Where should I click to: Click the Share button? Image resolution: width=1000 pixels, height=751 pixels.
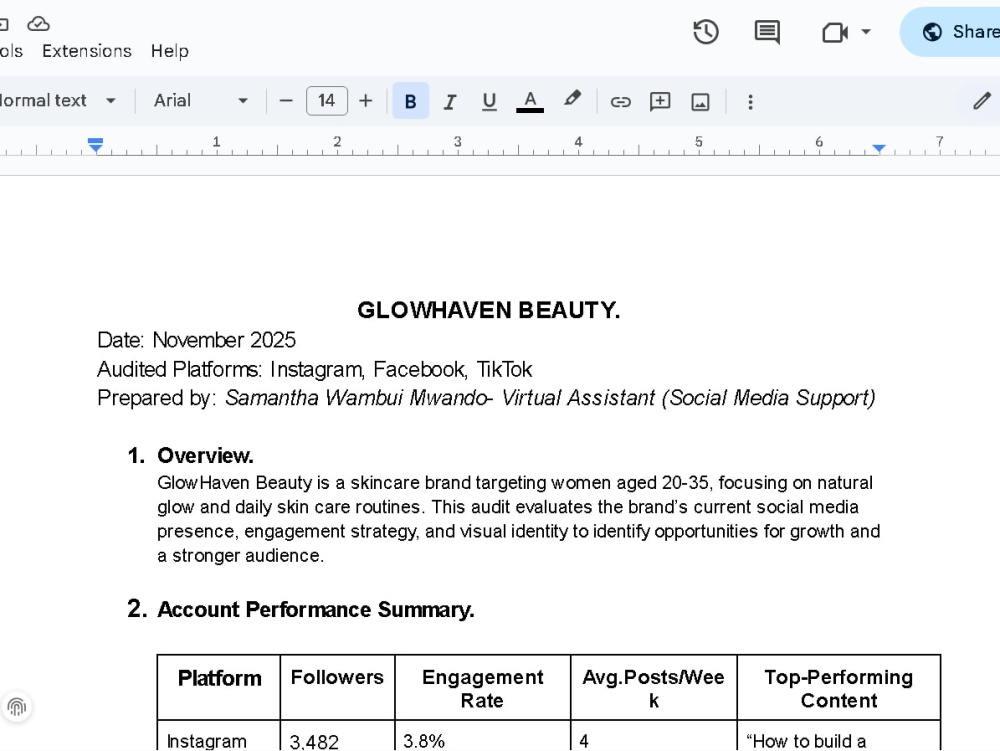[950, 32]
